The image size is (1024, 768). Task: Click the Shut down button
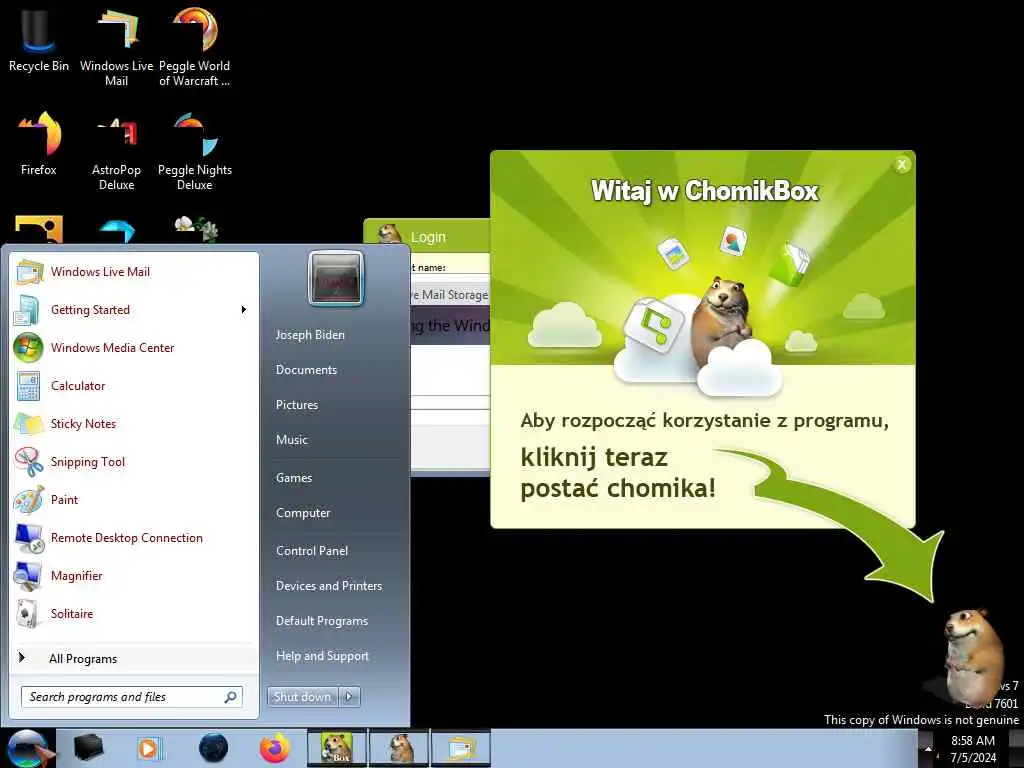(x=303, y=697)
